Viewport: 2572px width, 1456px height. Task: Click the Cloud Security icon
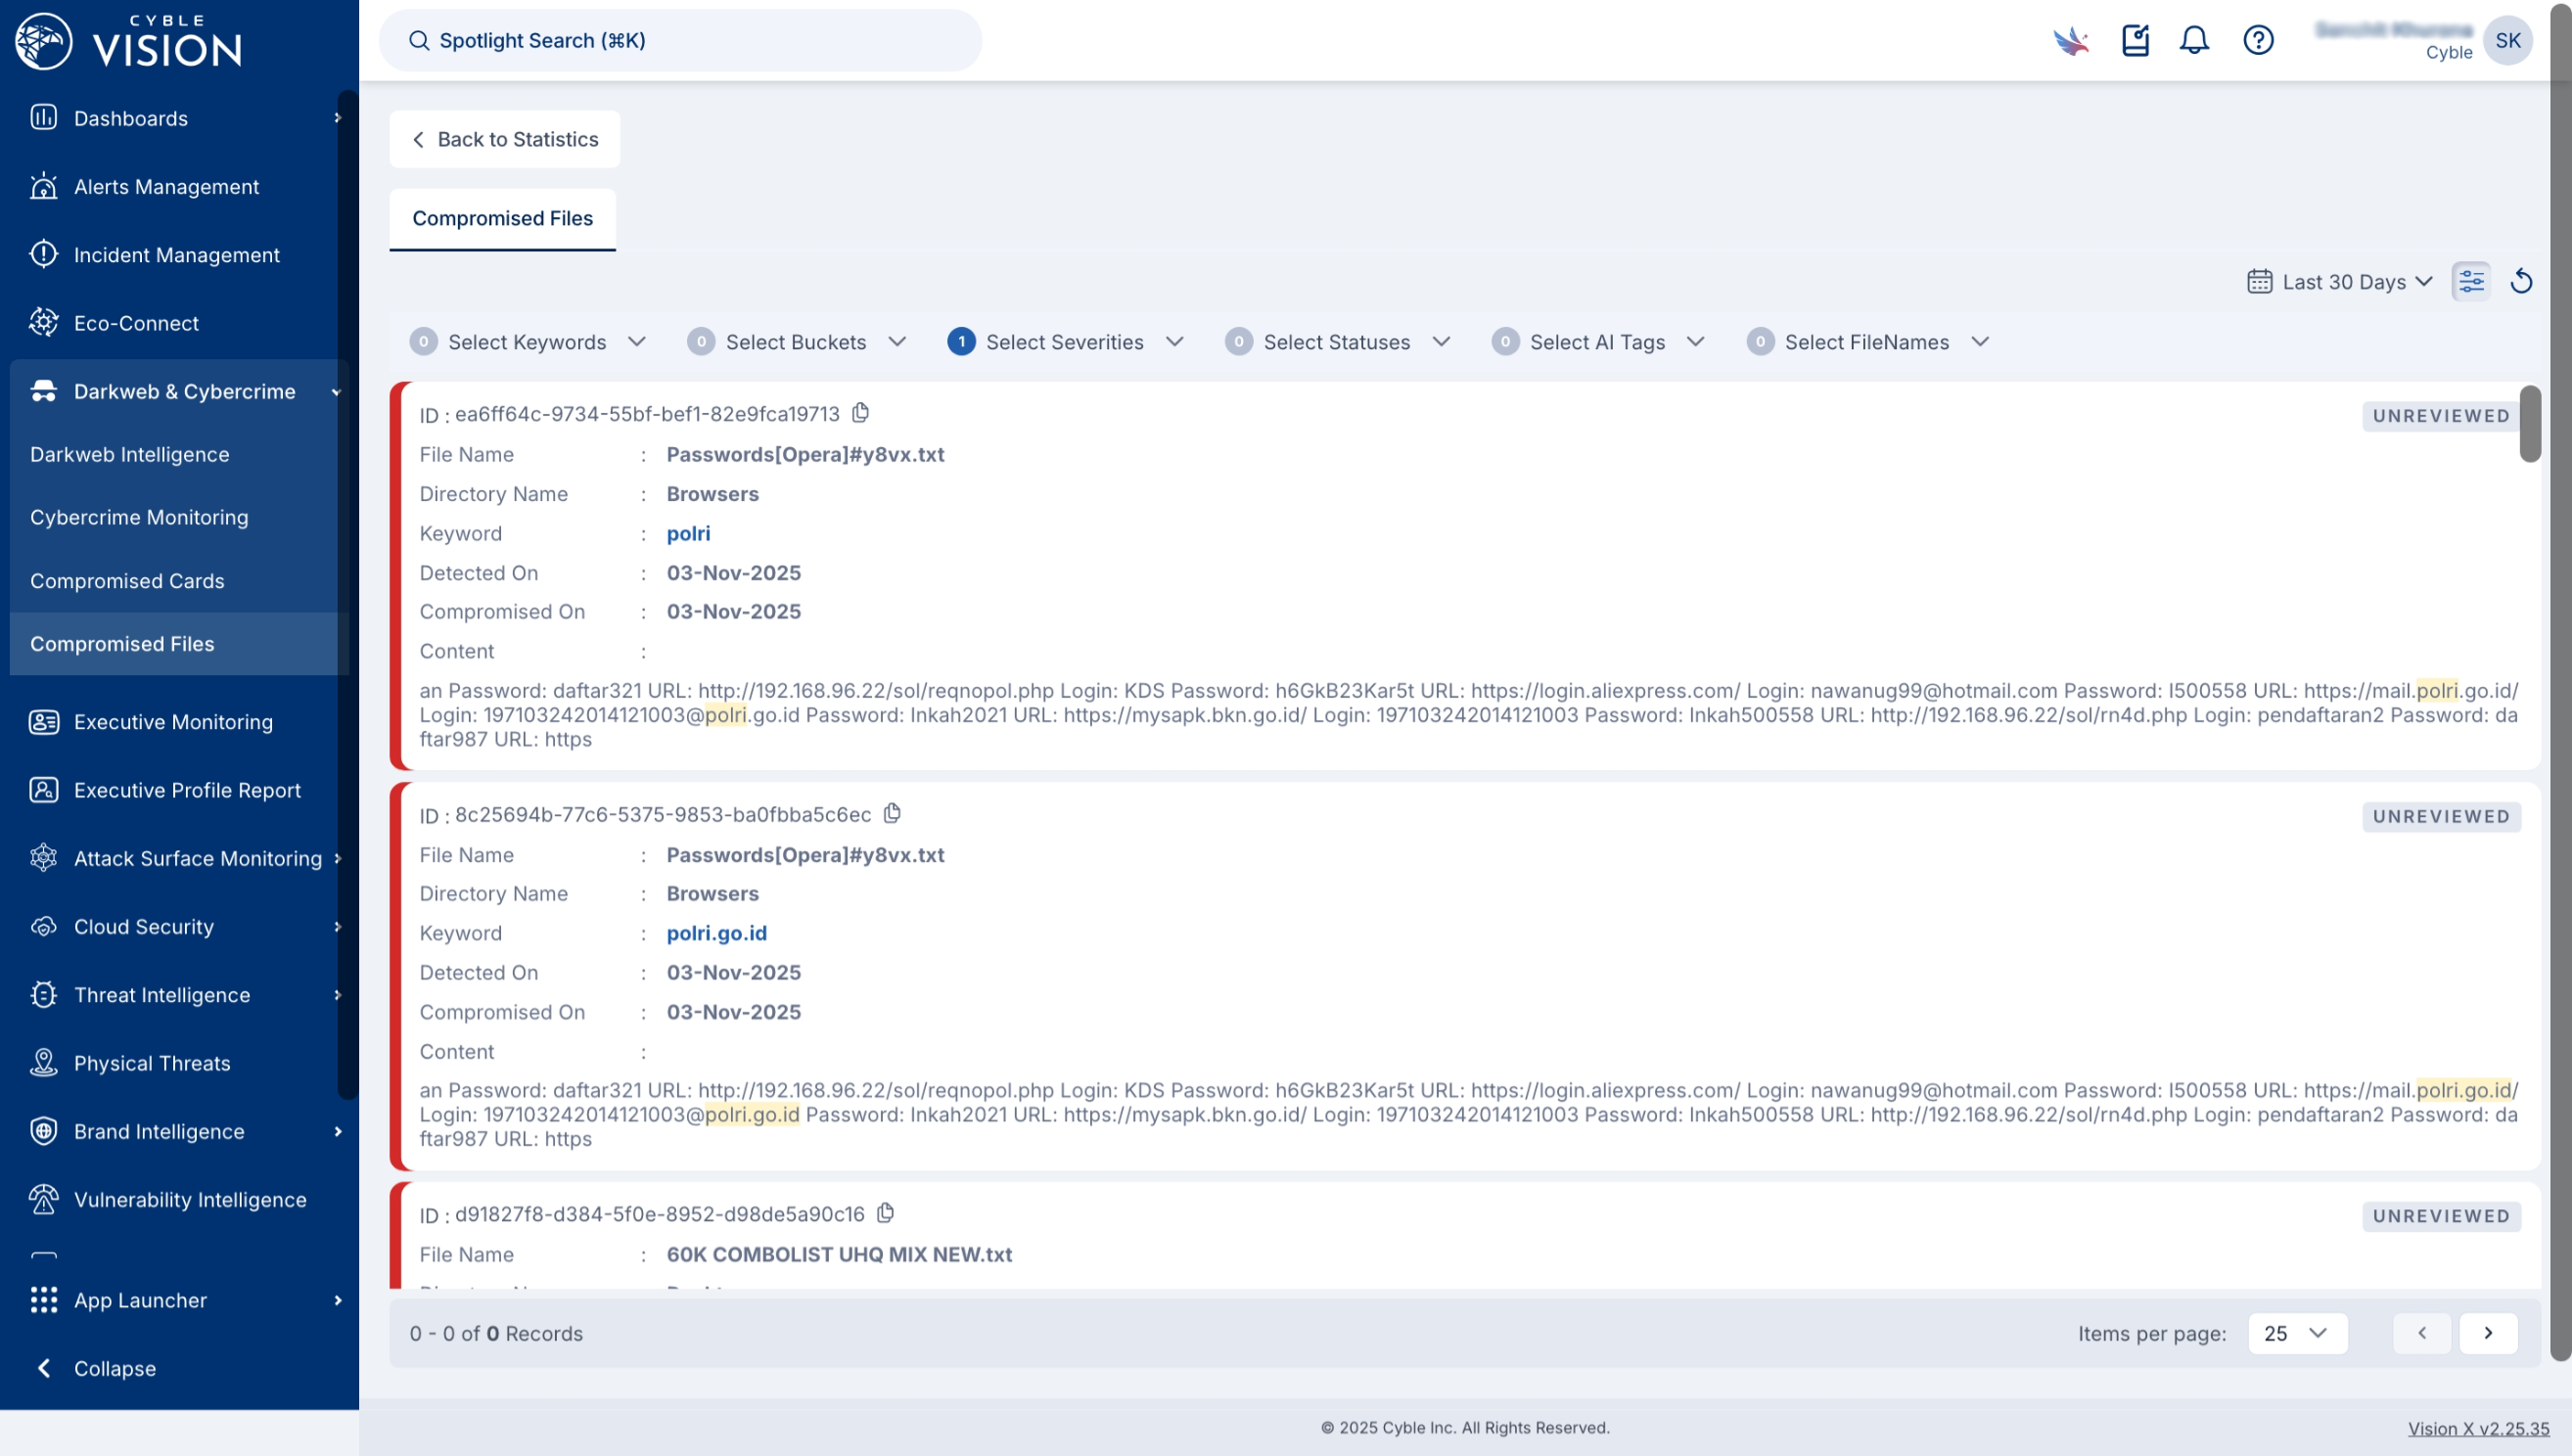43,927
